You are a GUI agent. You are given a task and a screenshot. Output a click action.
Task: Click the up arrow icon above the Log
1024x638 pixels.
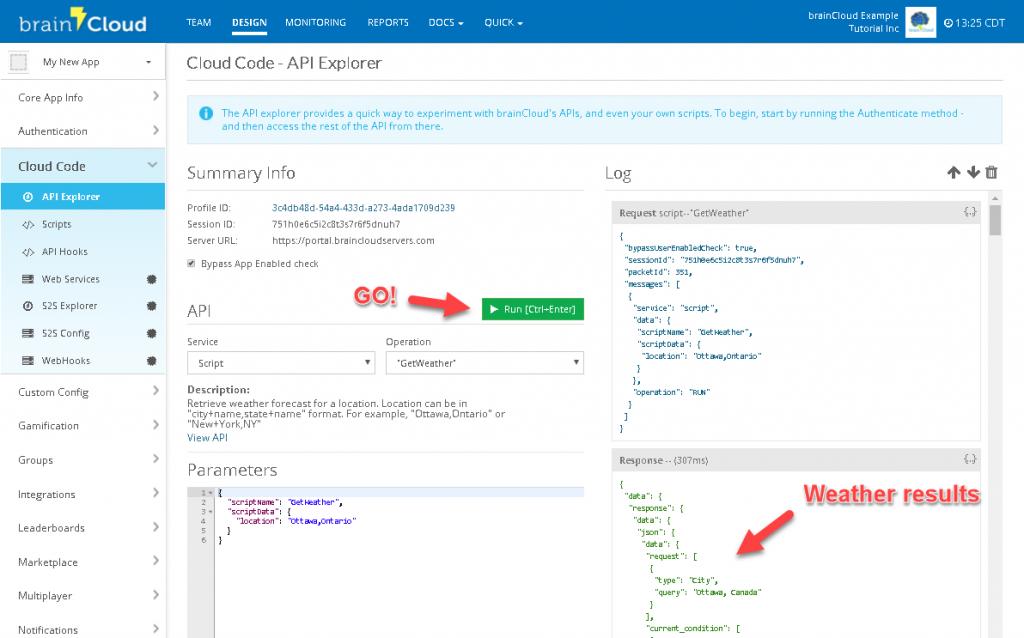(953, 172)
